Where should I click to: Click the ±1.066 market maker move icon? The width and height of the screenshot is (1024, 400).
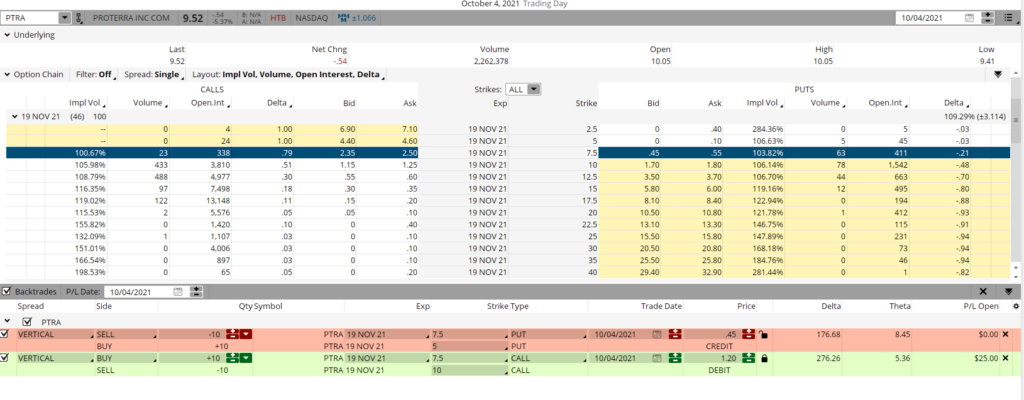click(x=350, y=18)
